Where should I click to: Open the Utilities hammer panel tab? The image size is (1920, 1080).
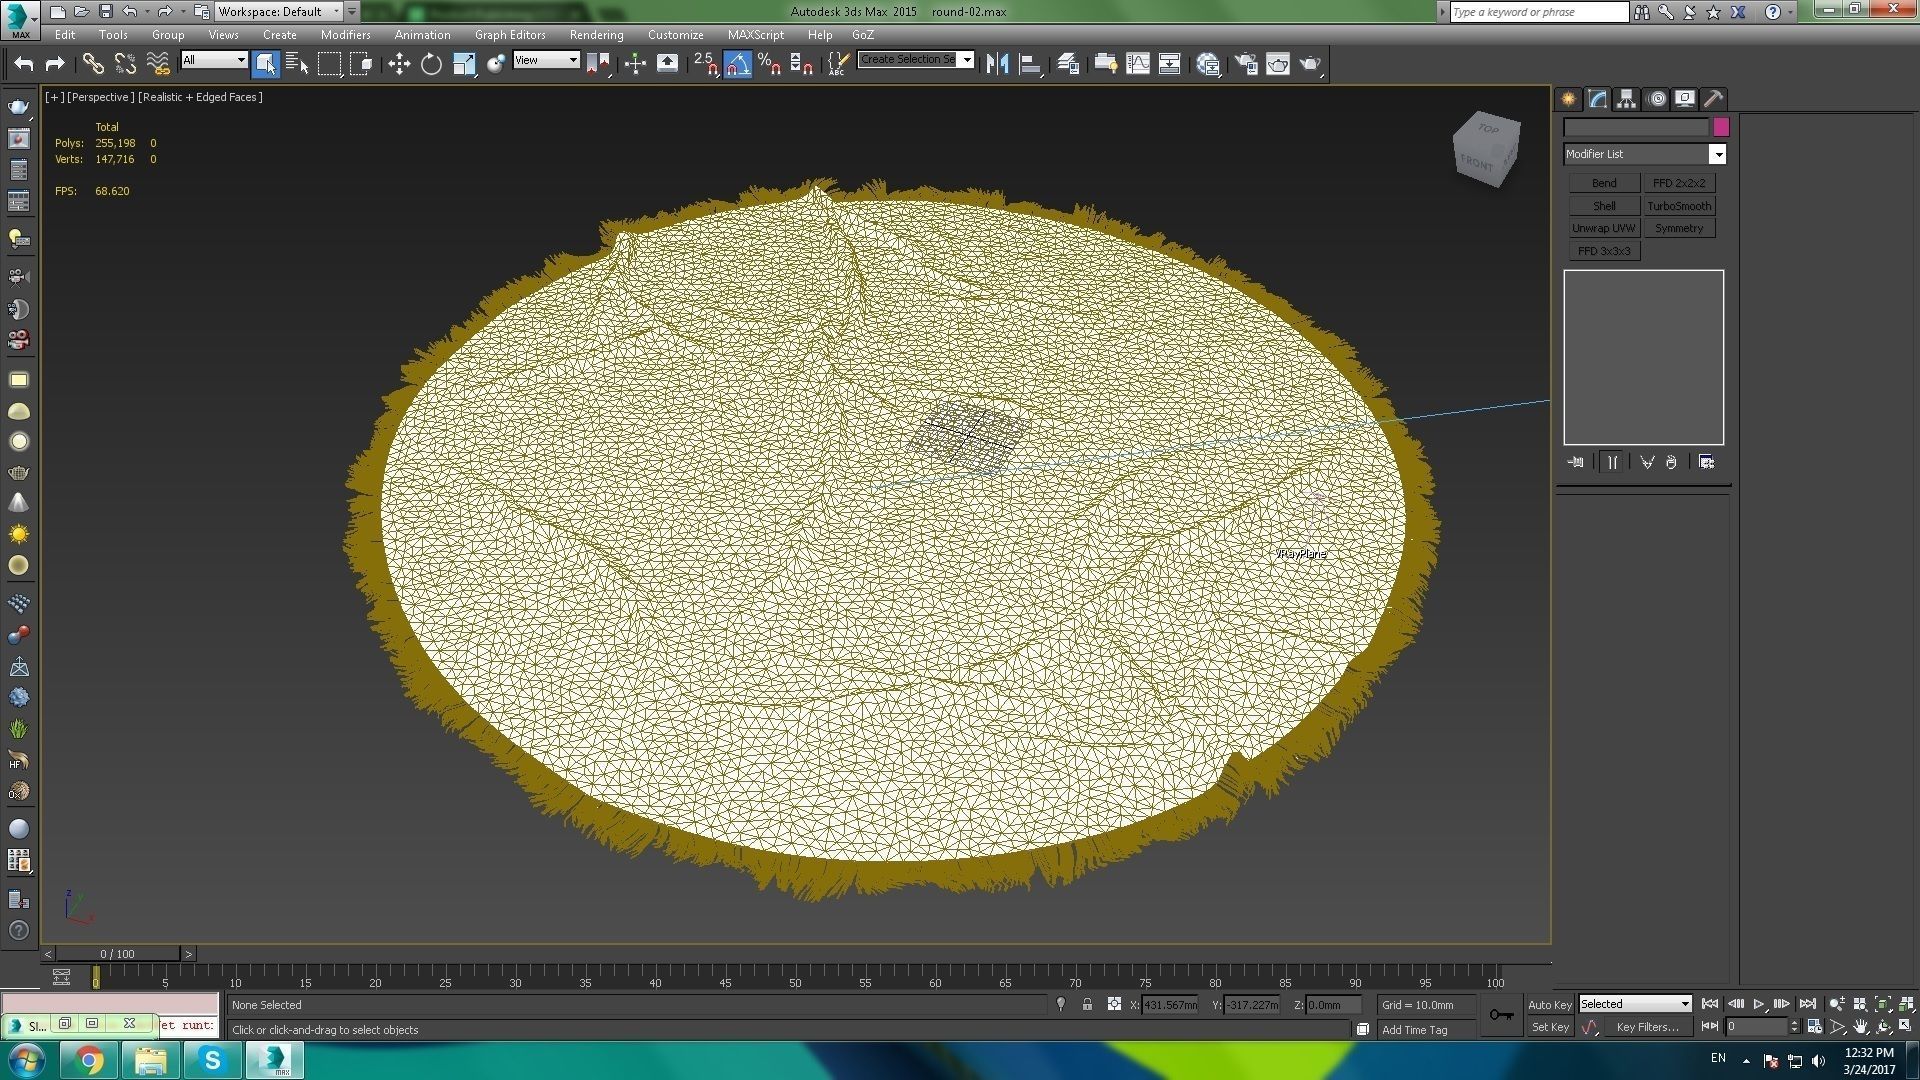point(1713,99)
